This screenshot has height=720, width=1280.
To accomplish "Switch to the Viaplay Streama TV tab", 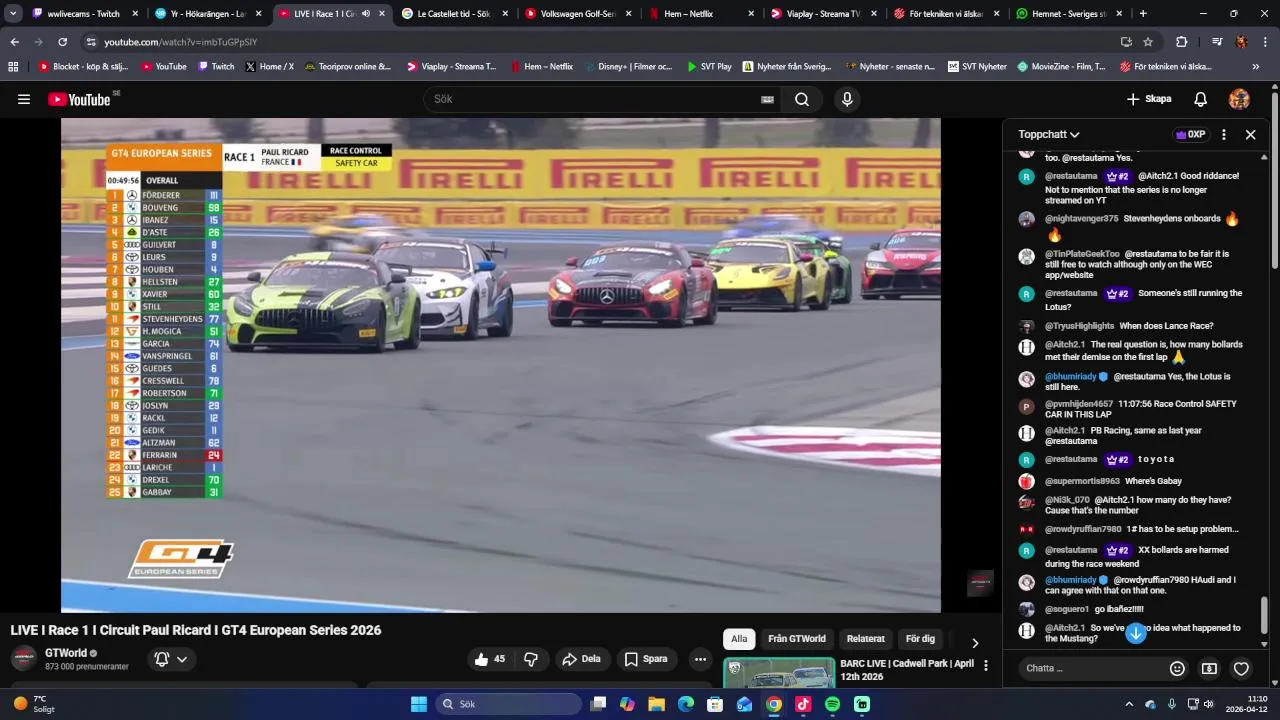I will pos(825,14).
